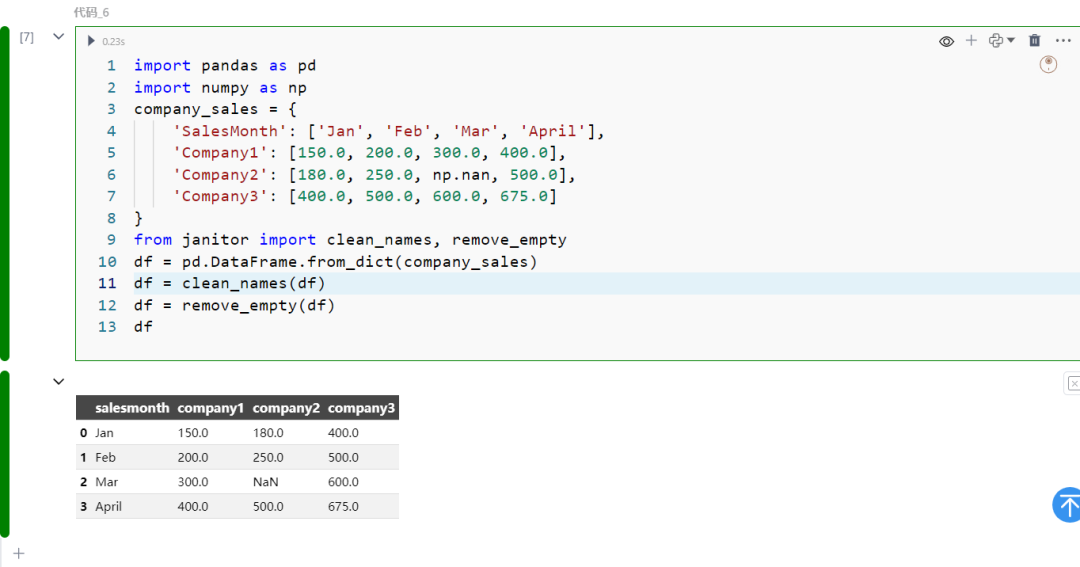Screen dimensions: 1080x567
Task: Click the salesmonth column header
Action: 132,408
